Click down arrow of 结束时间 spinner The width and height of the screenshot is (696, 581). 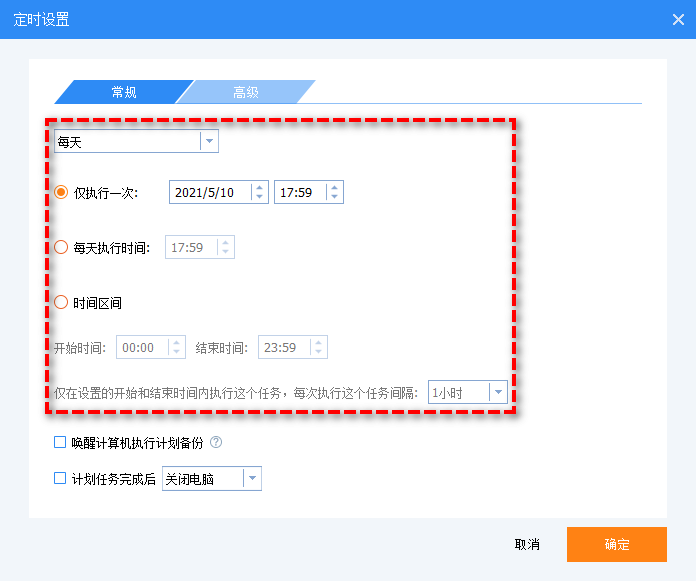(x=319, y=351)
